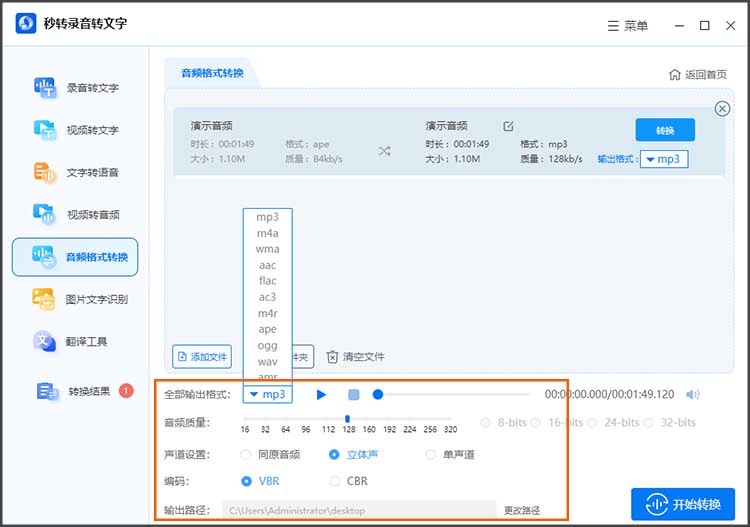The width and height of the screenshot is (750, 527).
Task: Choose the 单声道 channel option
Action: tap(431, 454)
